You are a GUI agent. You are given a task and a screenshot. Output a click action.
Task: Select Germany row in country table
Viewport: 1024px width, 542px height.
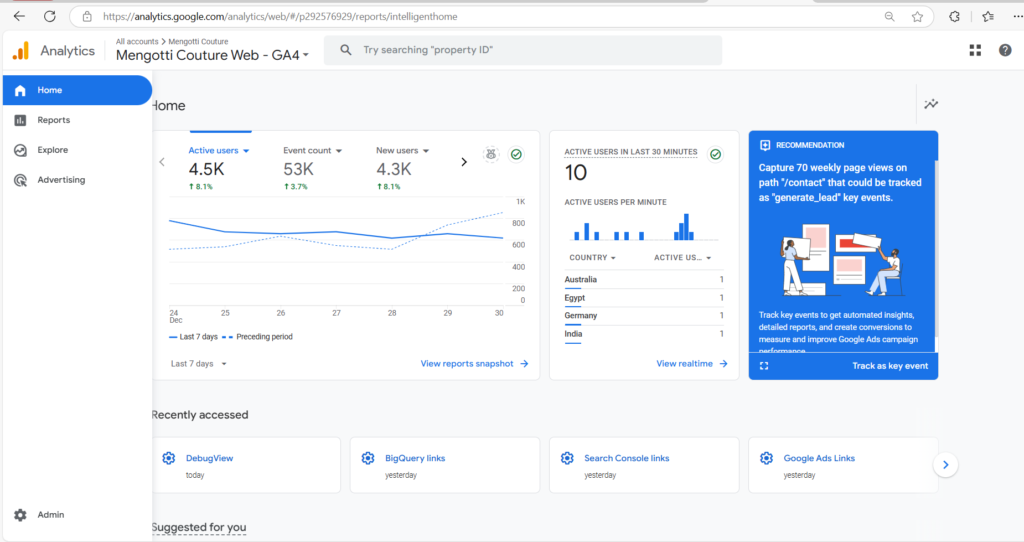pos(644,315)
